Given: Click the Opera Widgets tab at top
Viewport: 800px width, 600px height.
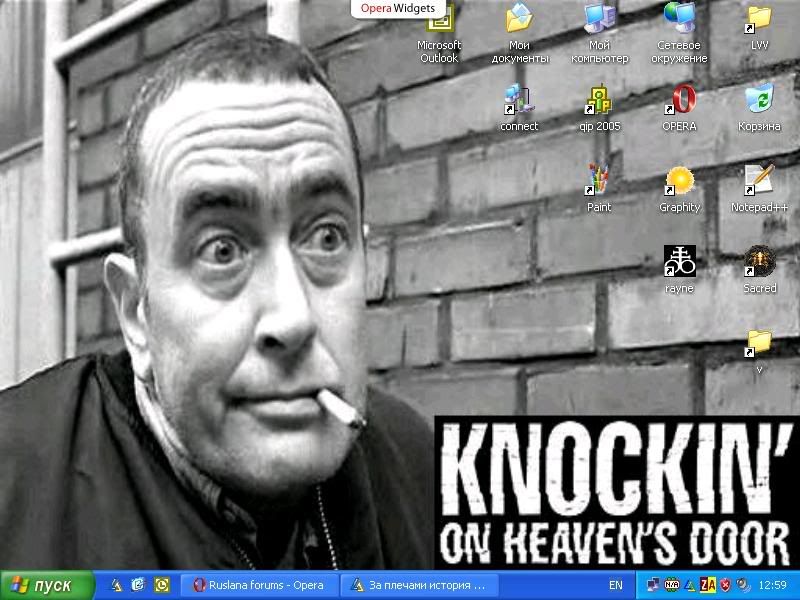Looking at the screenshot, I should pos(398,8).
